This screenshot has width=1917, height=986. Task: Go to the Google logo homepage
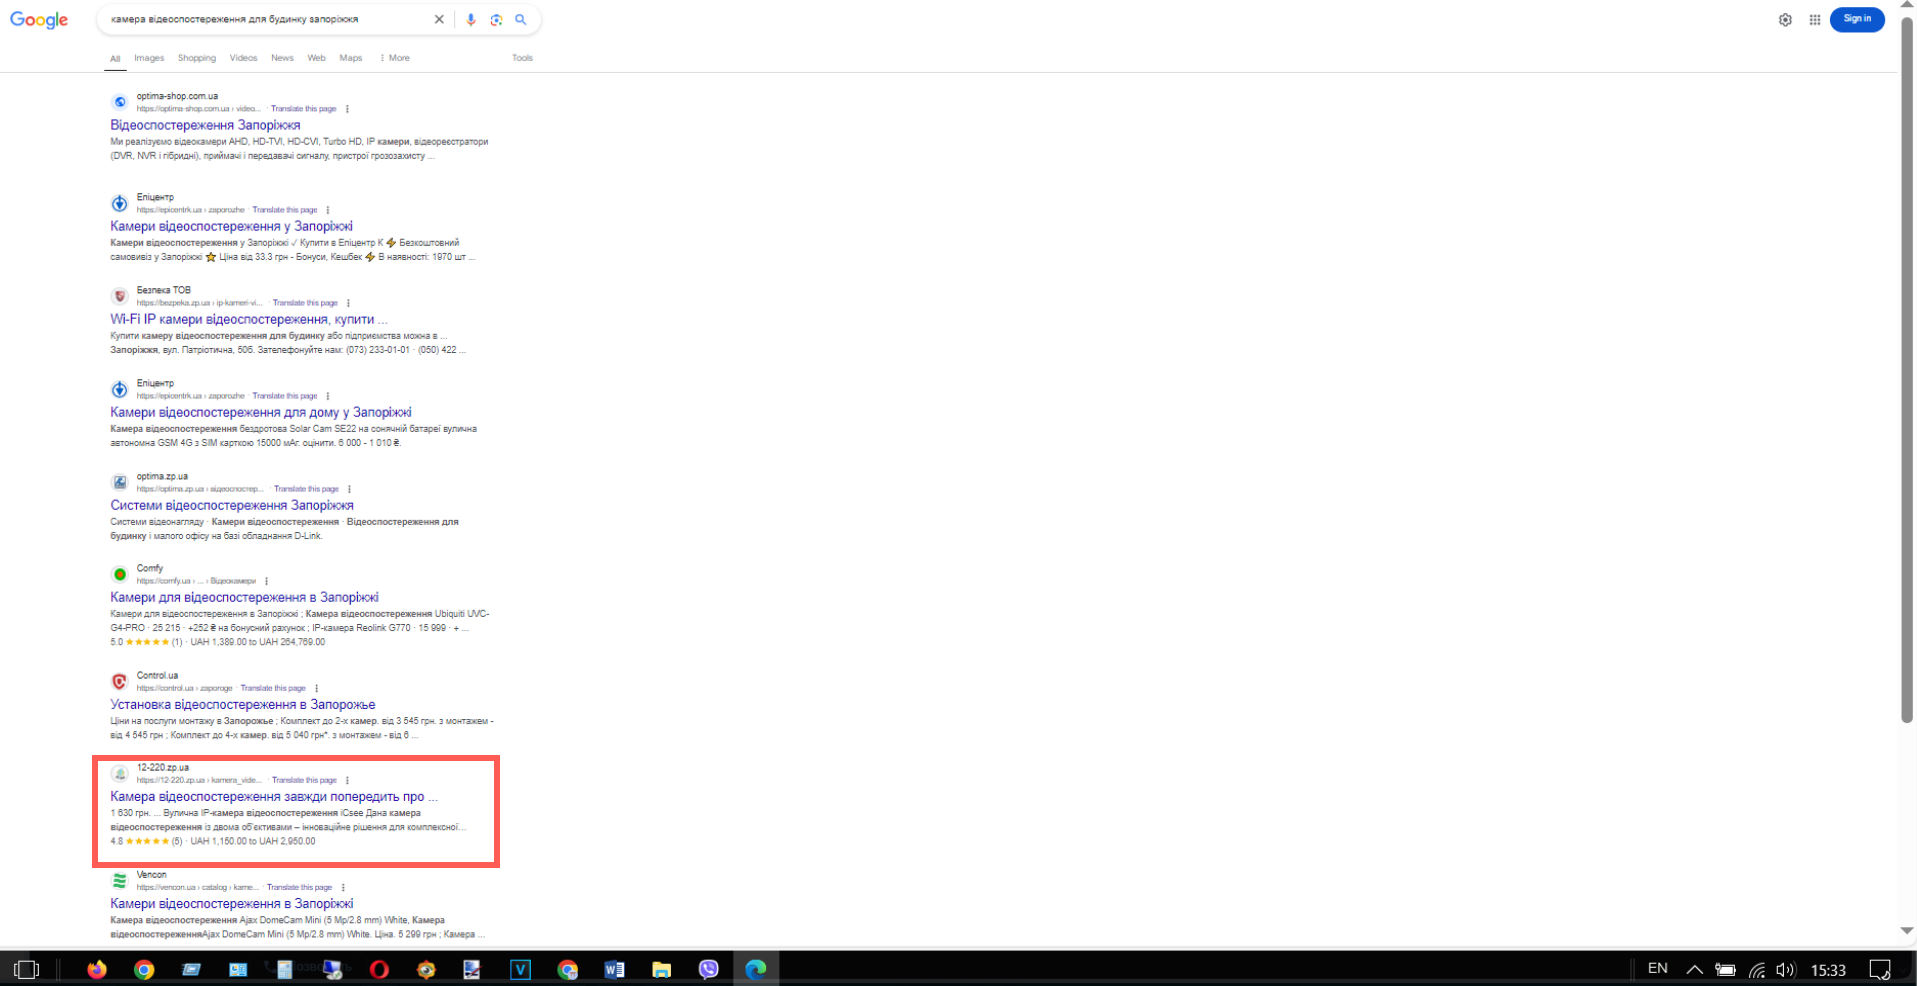tap(39, 20)
